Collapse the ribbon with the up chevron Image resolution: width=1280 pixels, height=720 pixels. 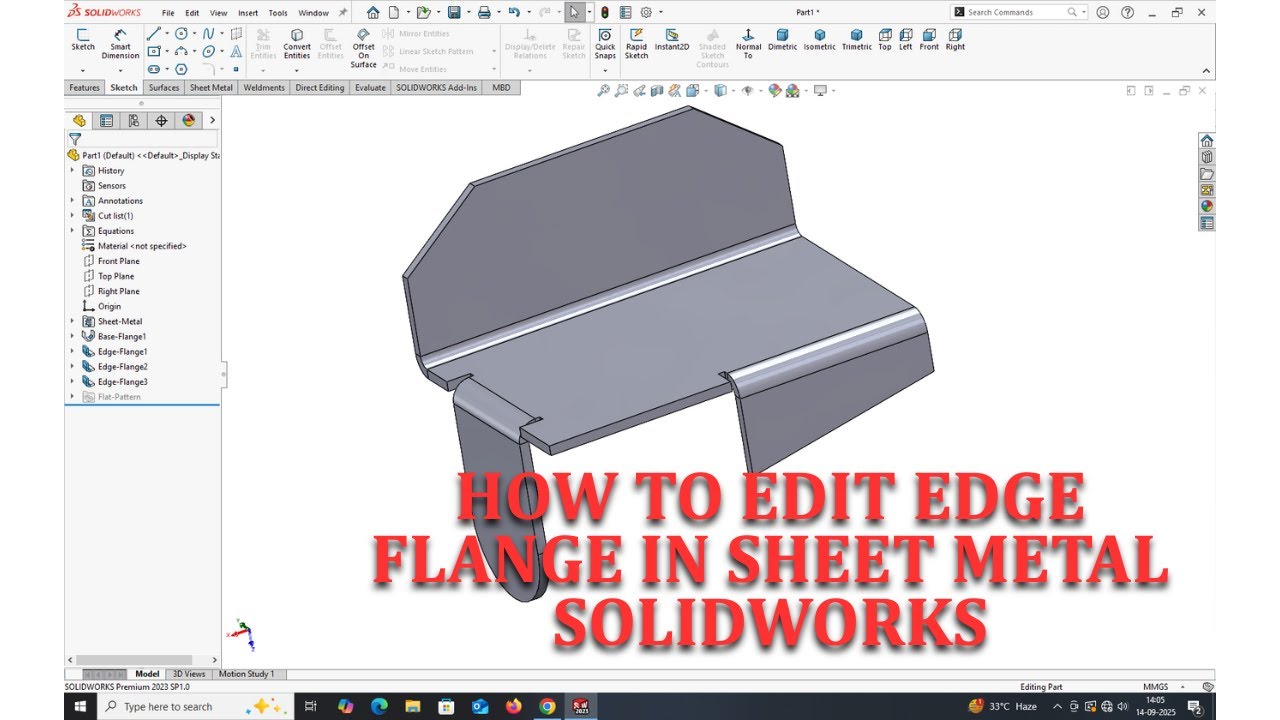click(1206, 71)
